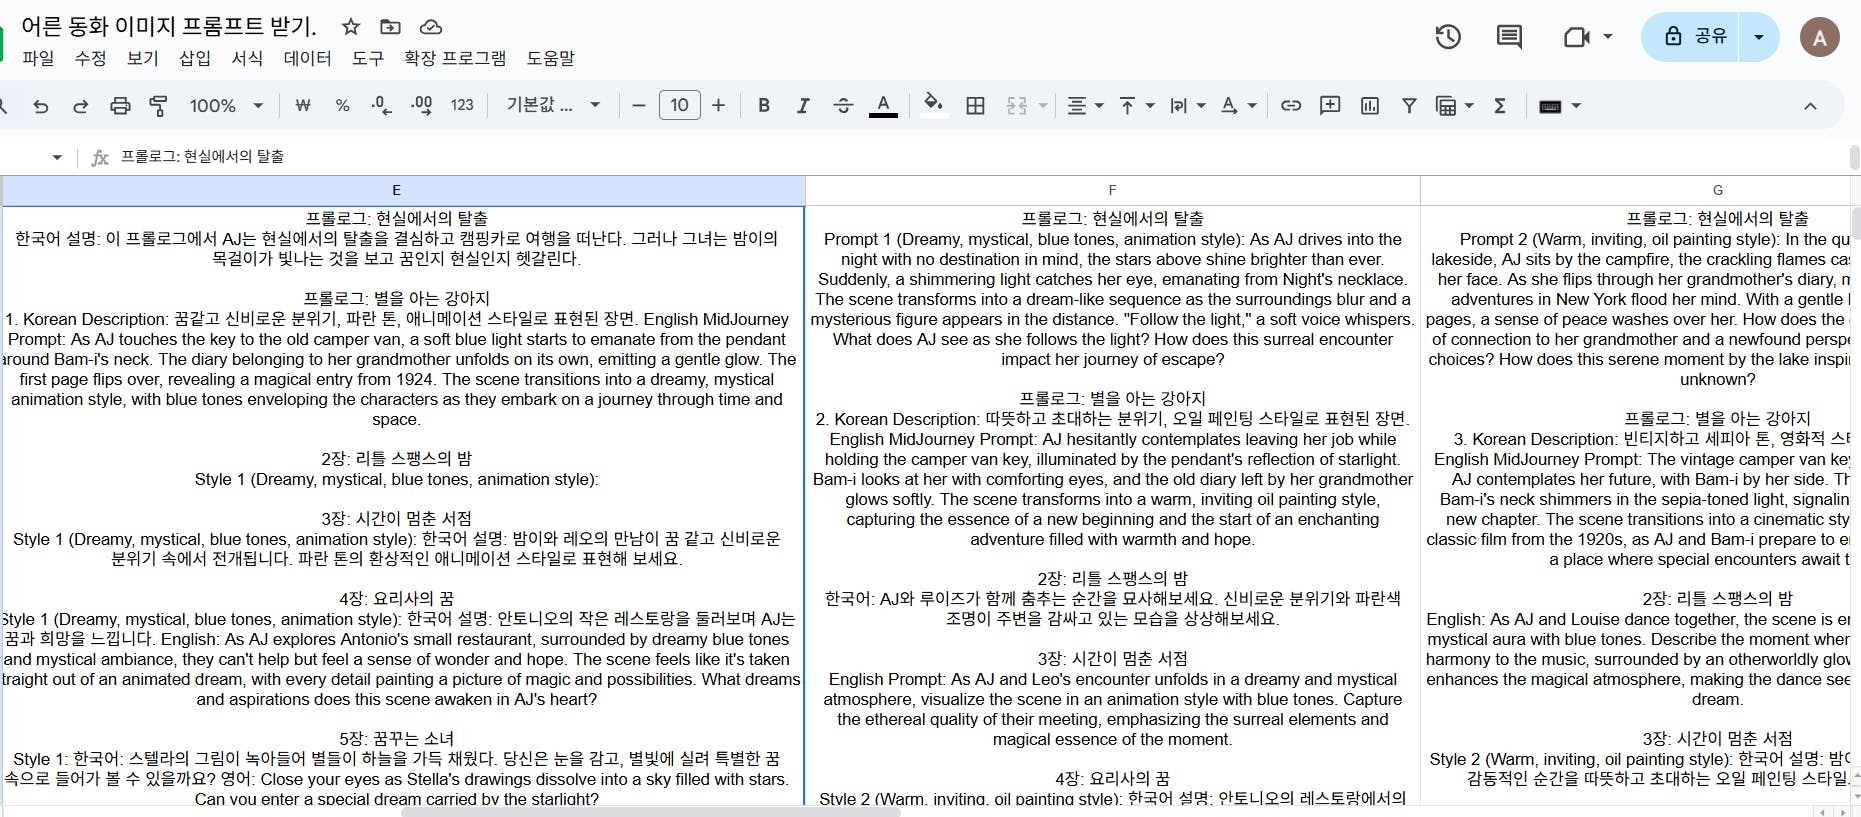Print the spreadsheet
1861x817 pixels.
click(120, 106)
